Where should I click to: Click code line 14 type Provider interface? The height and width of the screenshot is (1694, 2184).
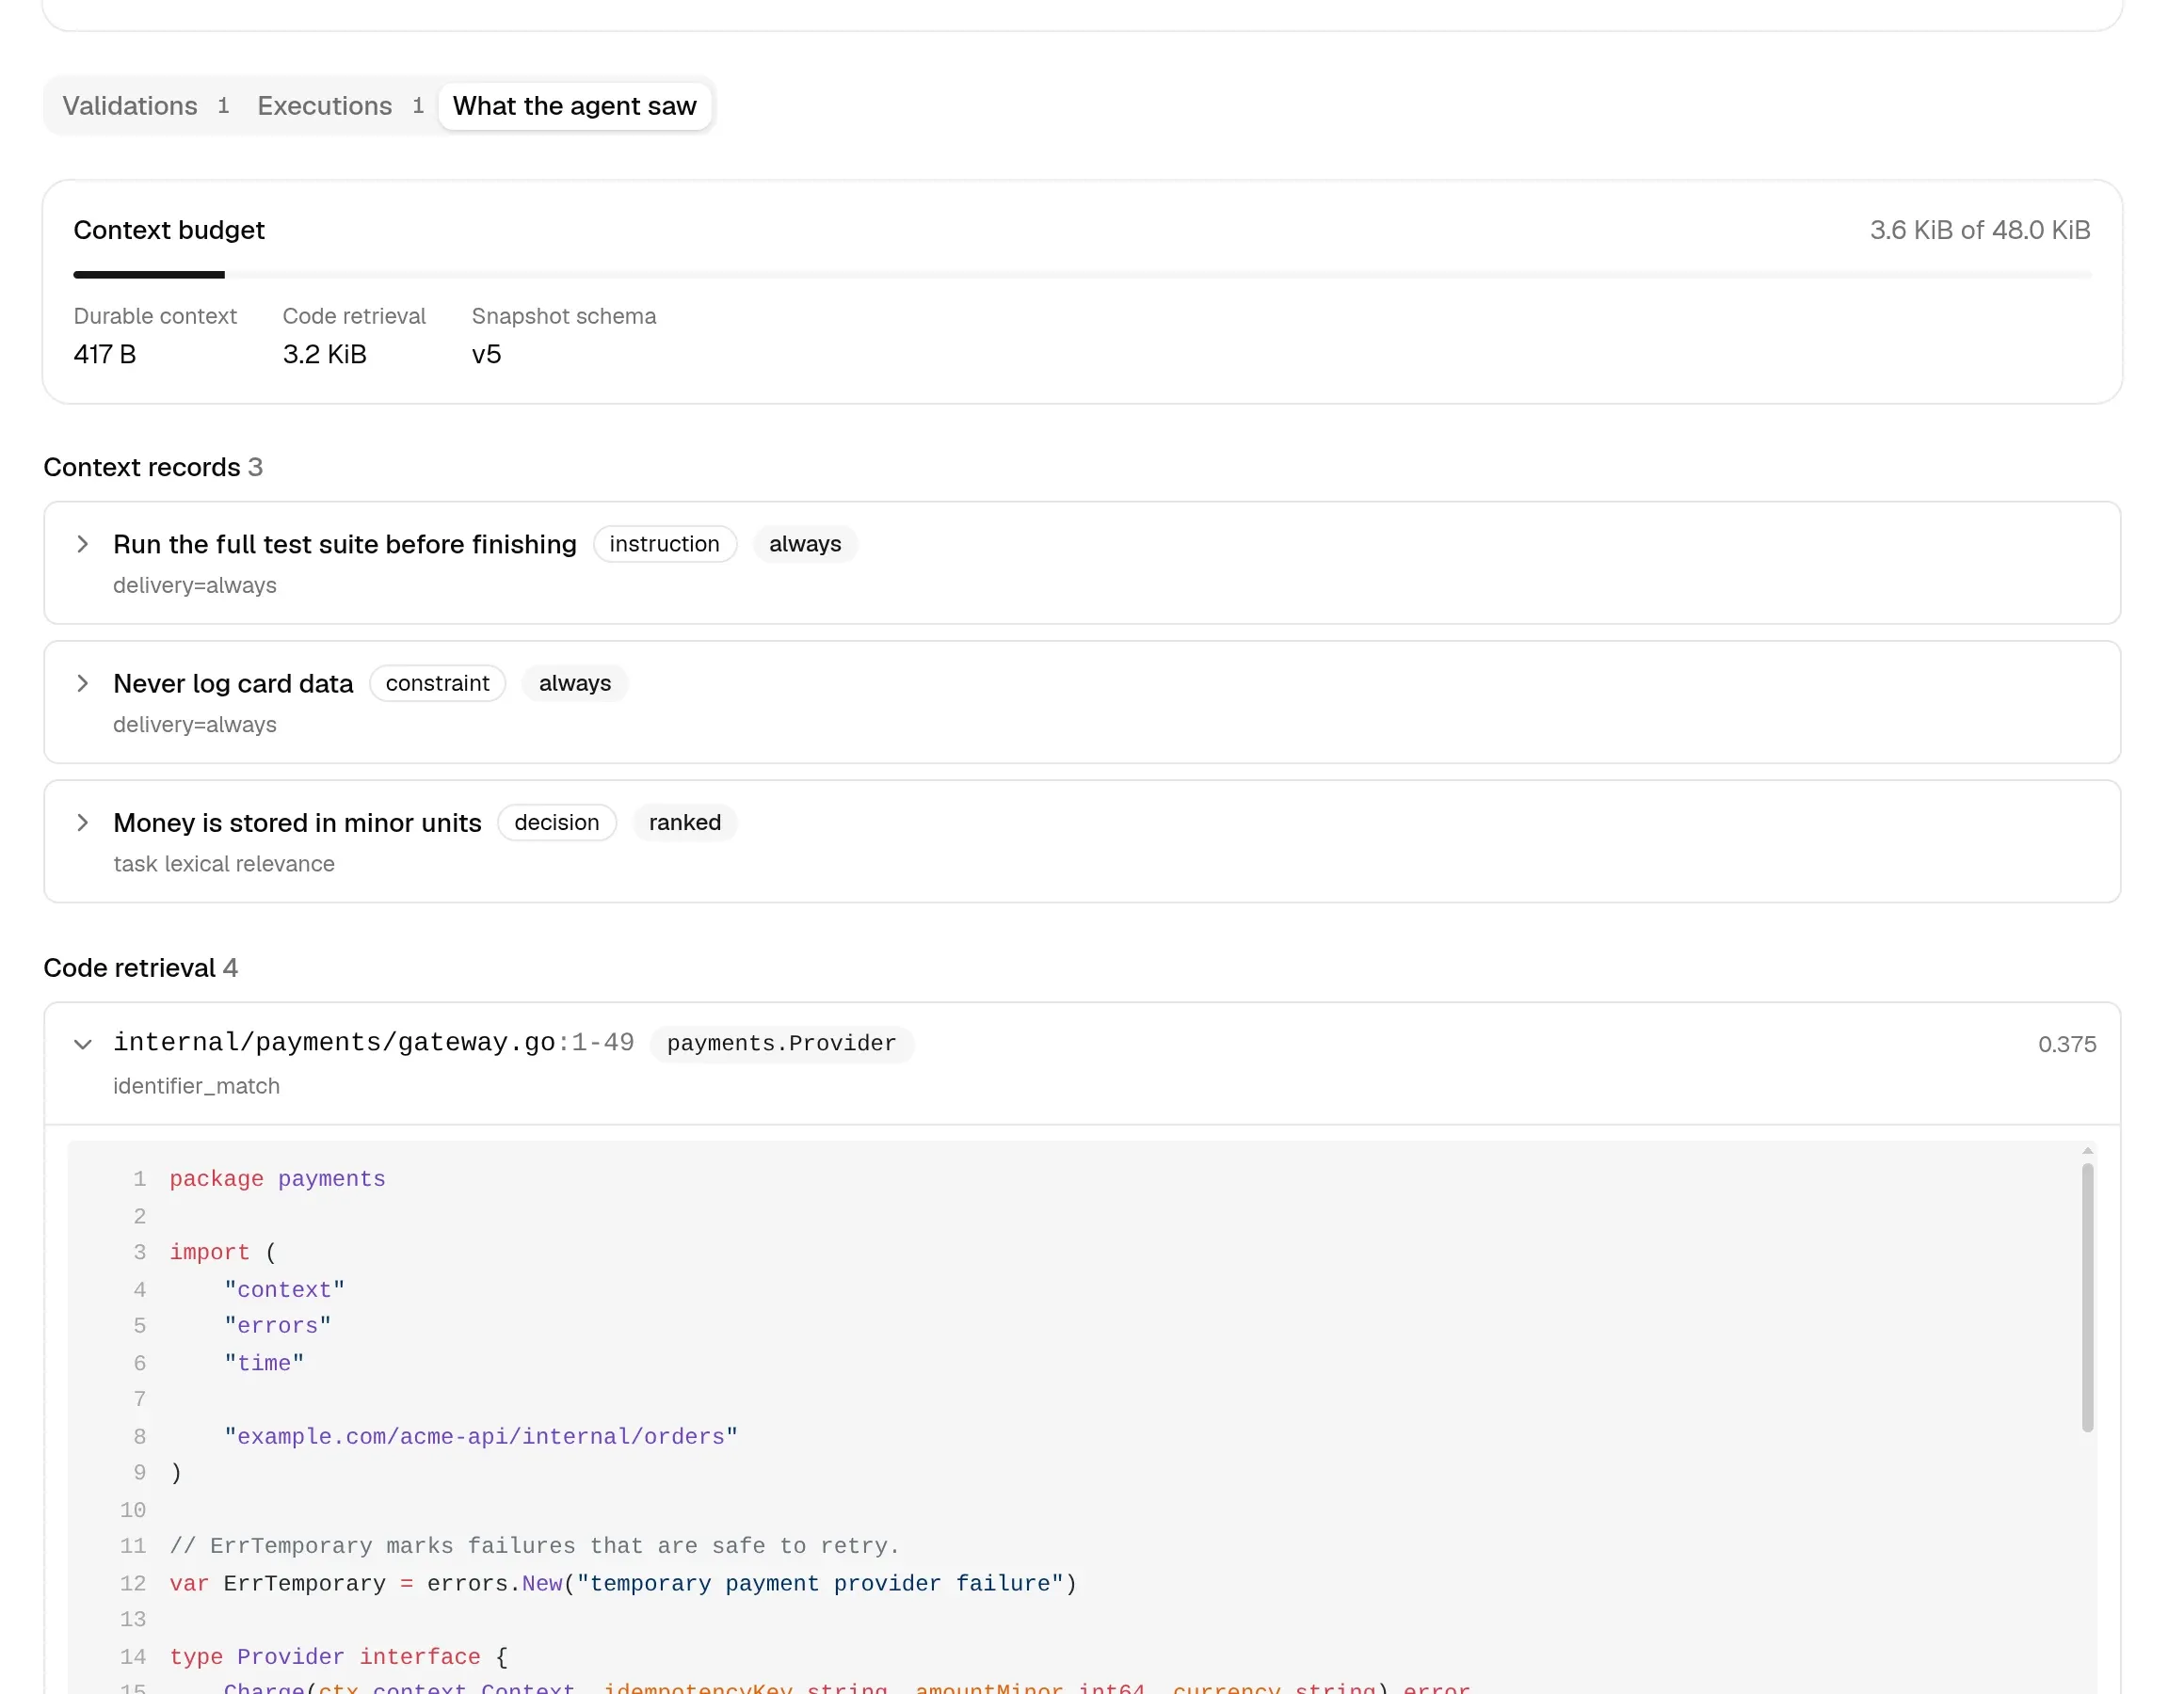[339, 1656]
